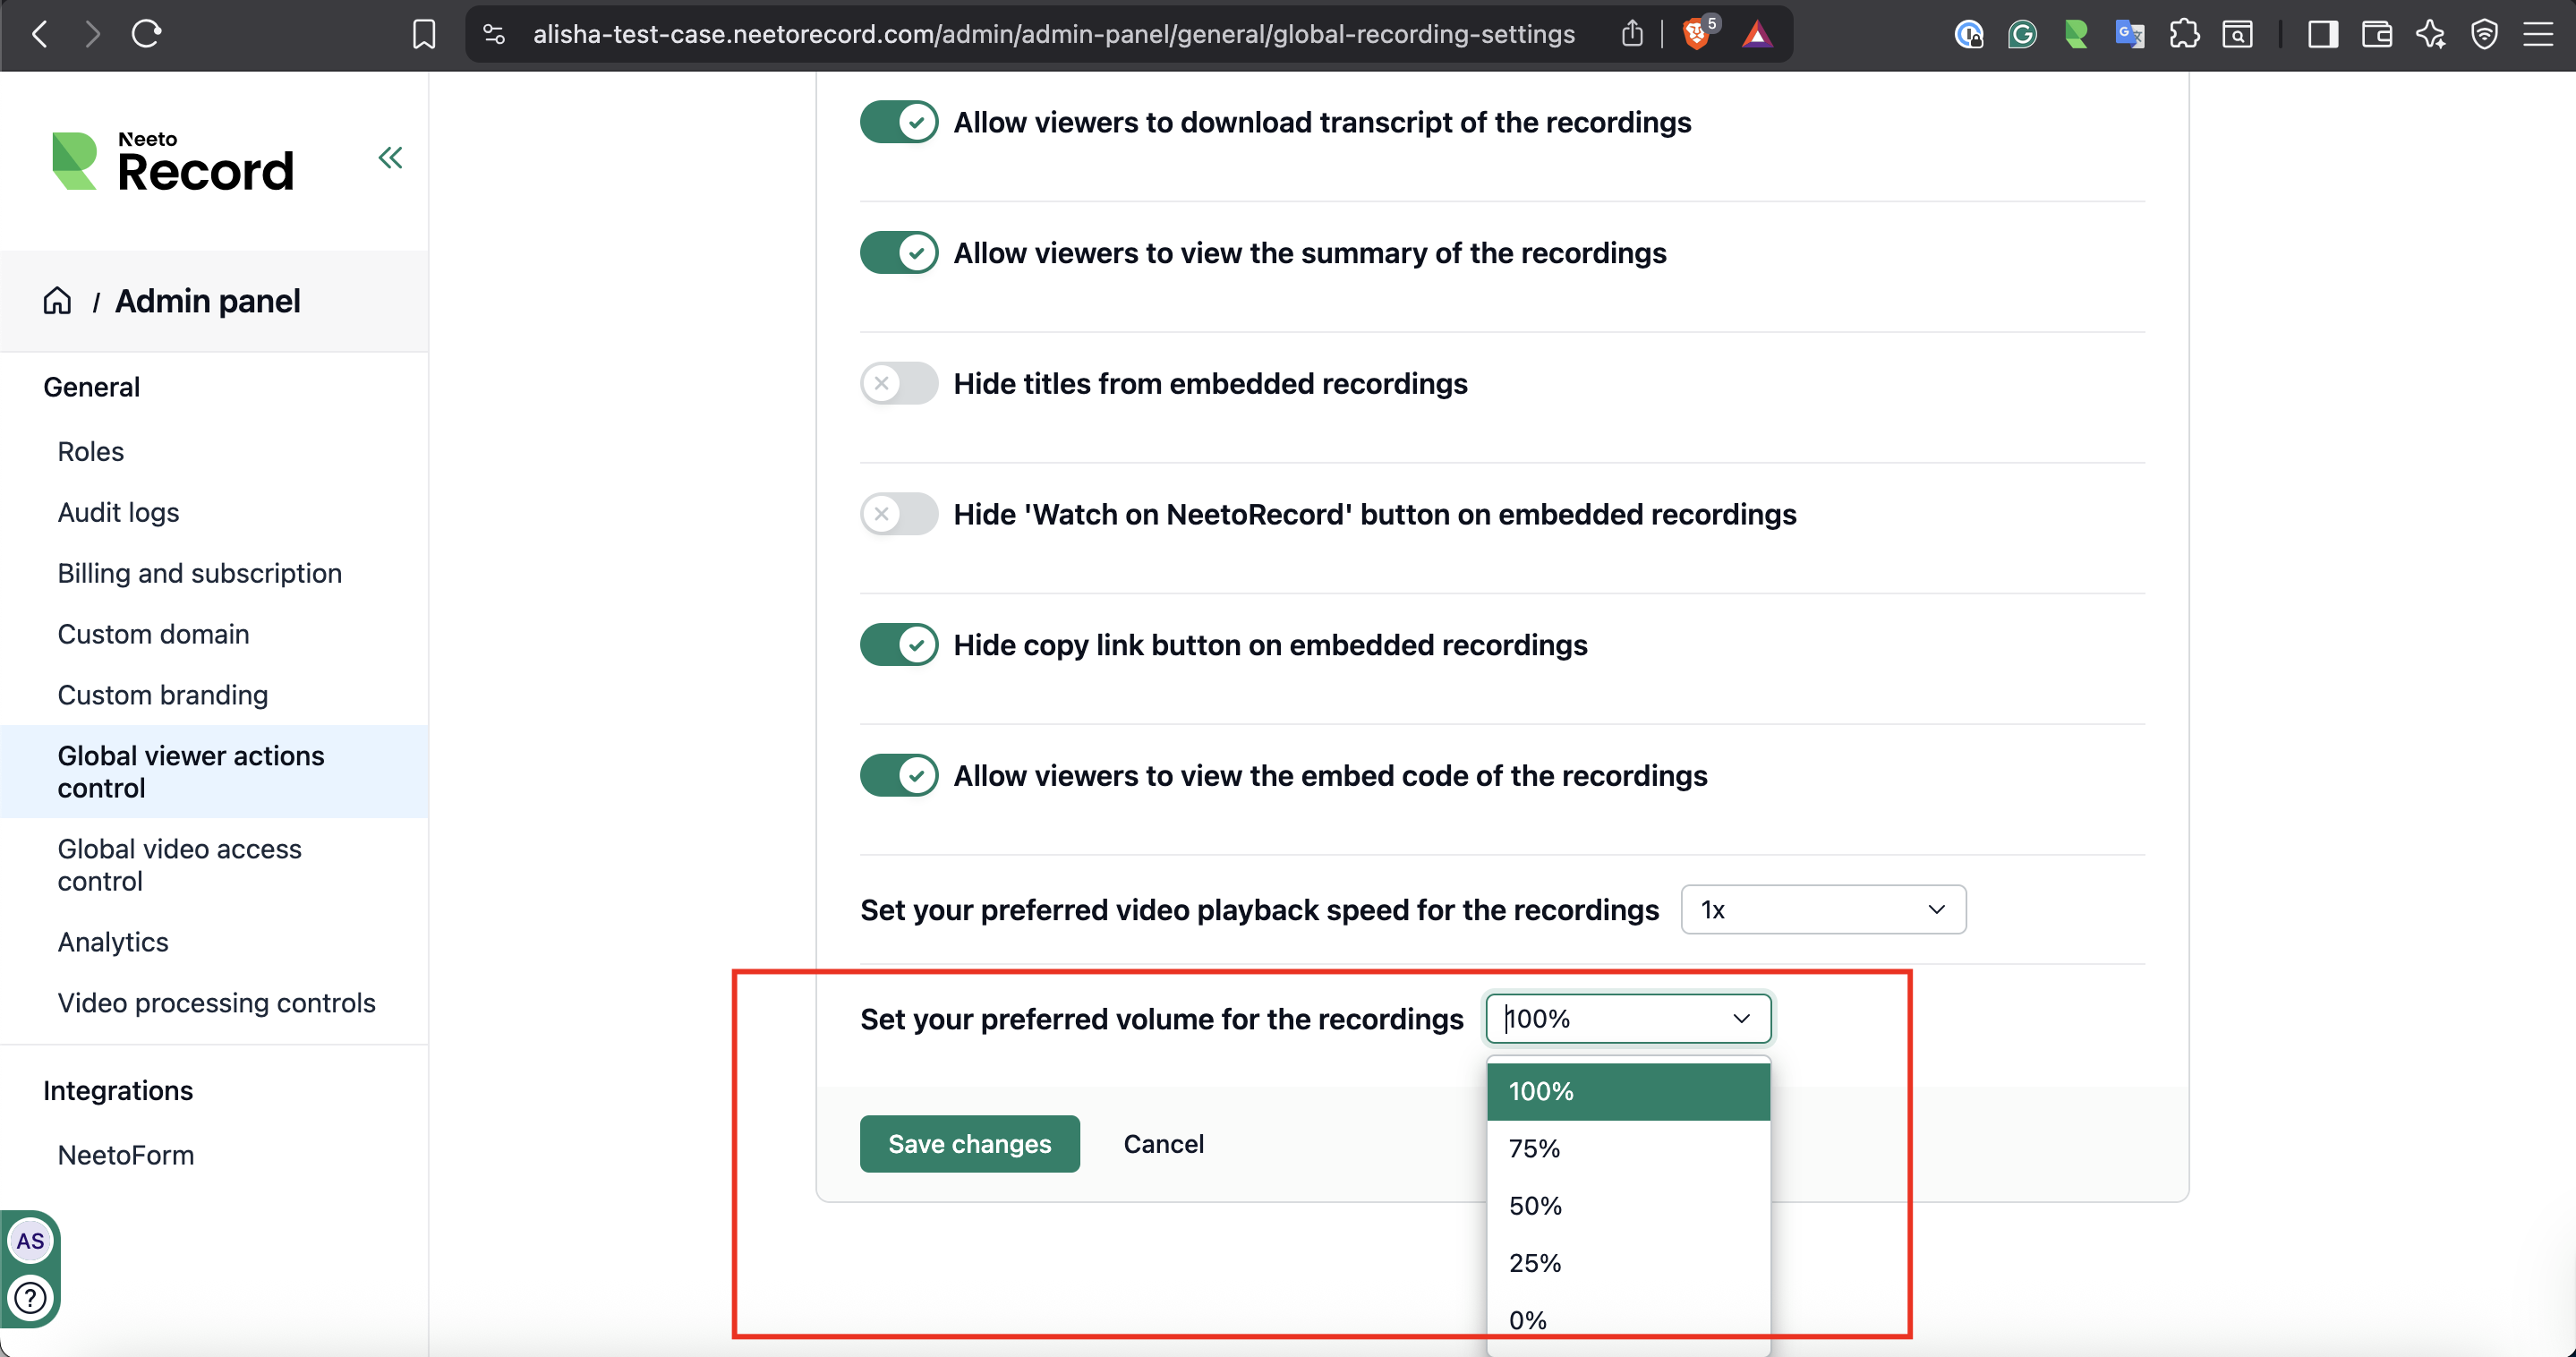Viewport: 2576px width, 1357px height.
Task: Choose the 25% volume option
Action: (1535, 1263)
